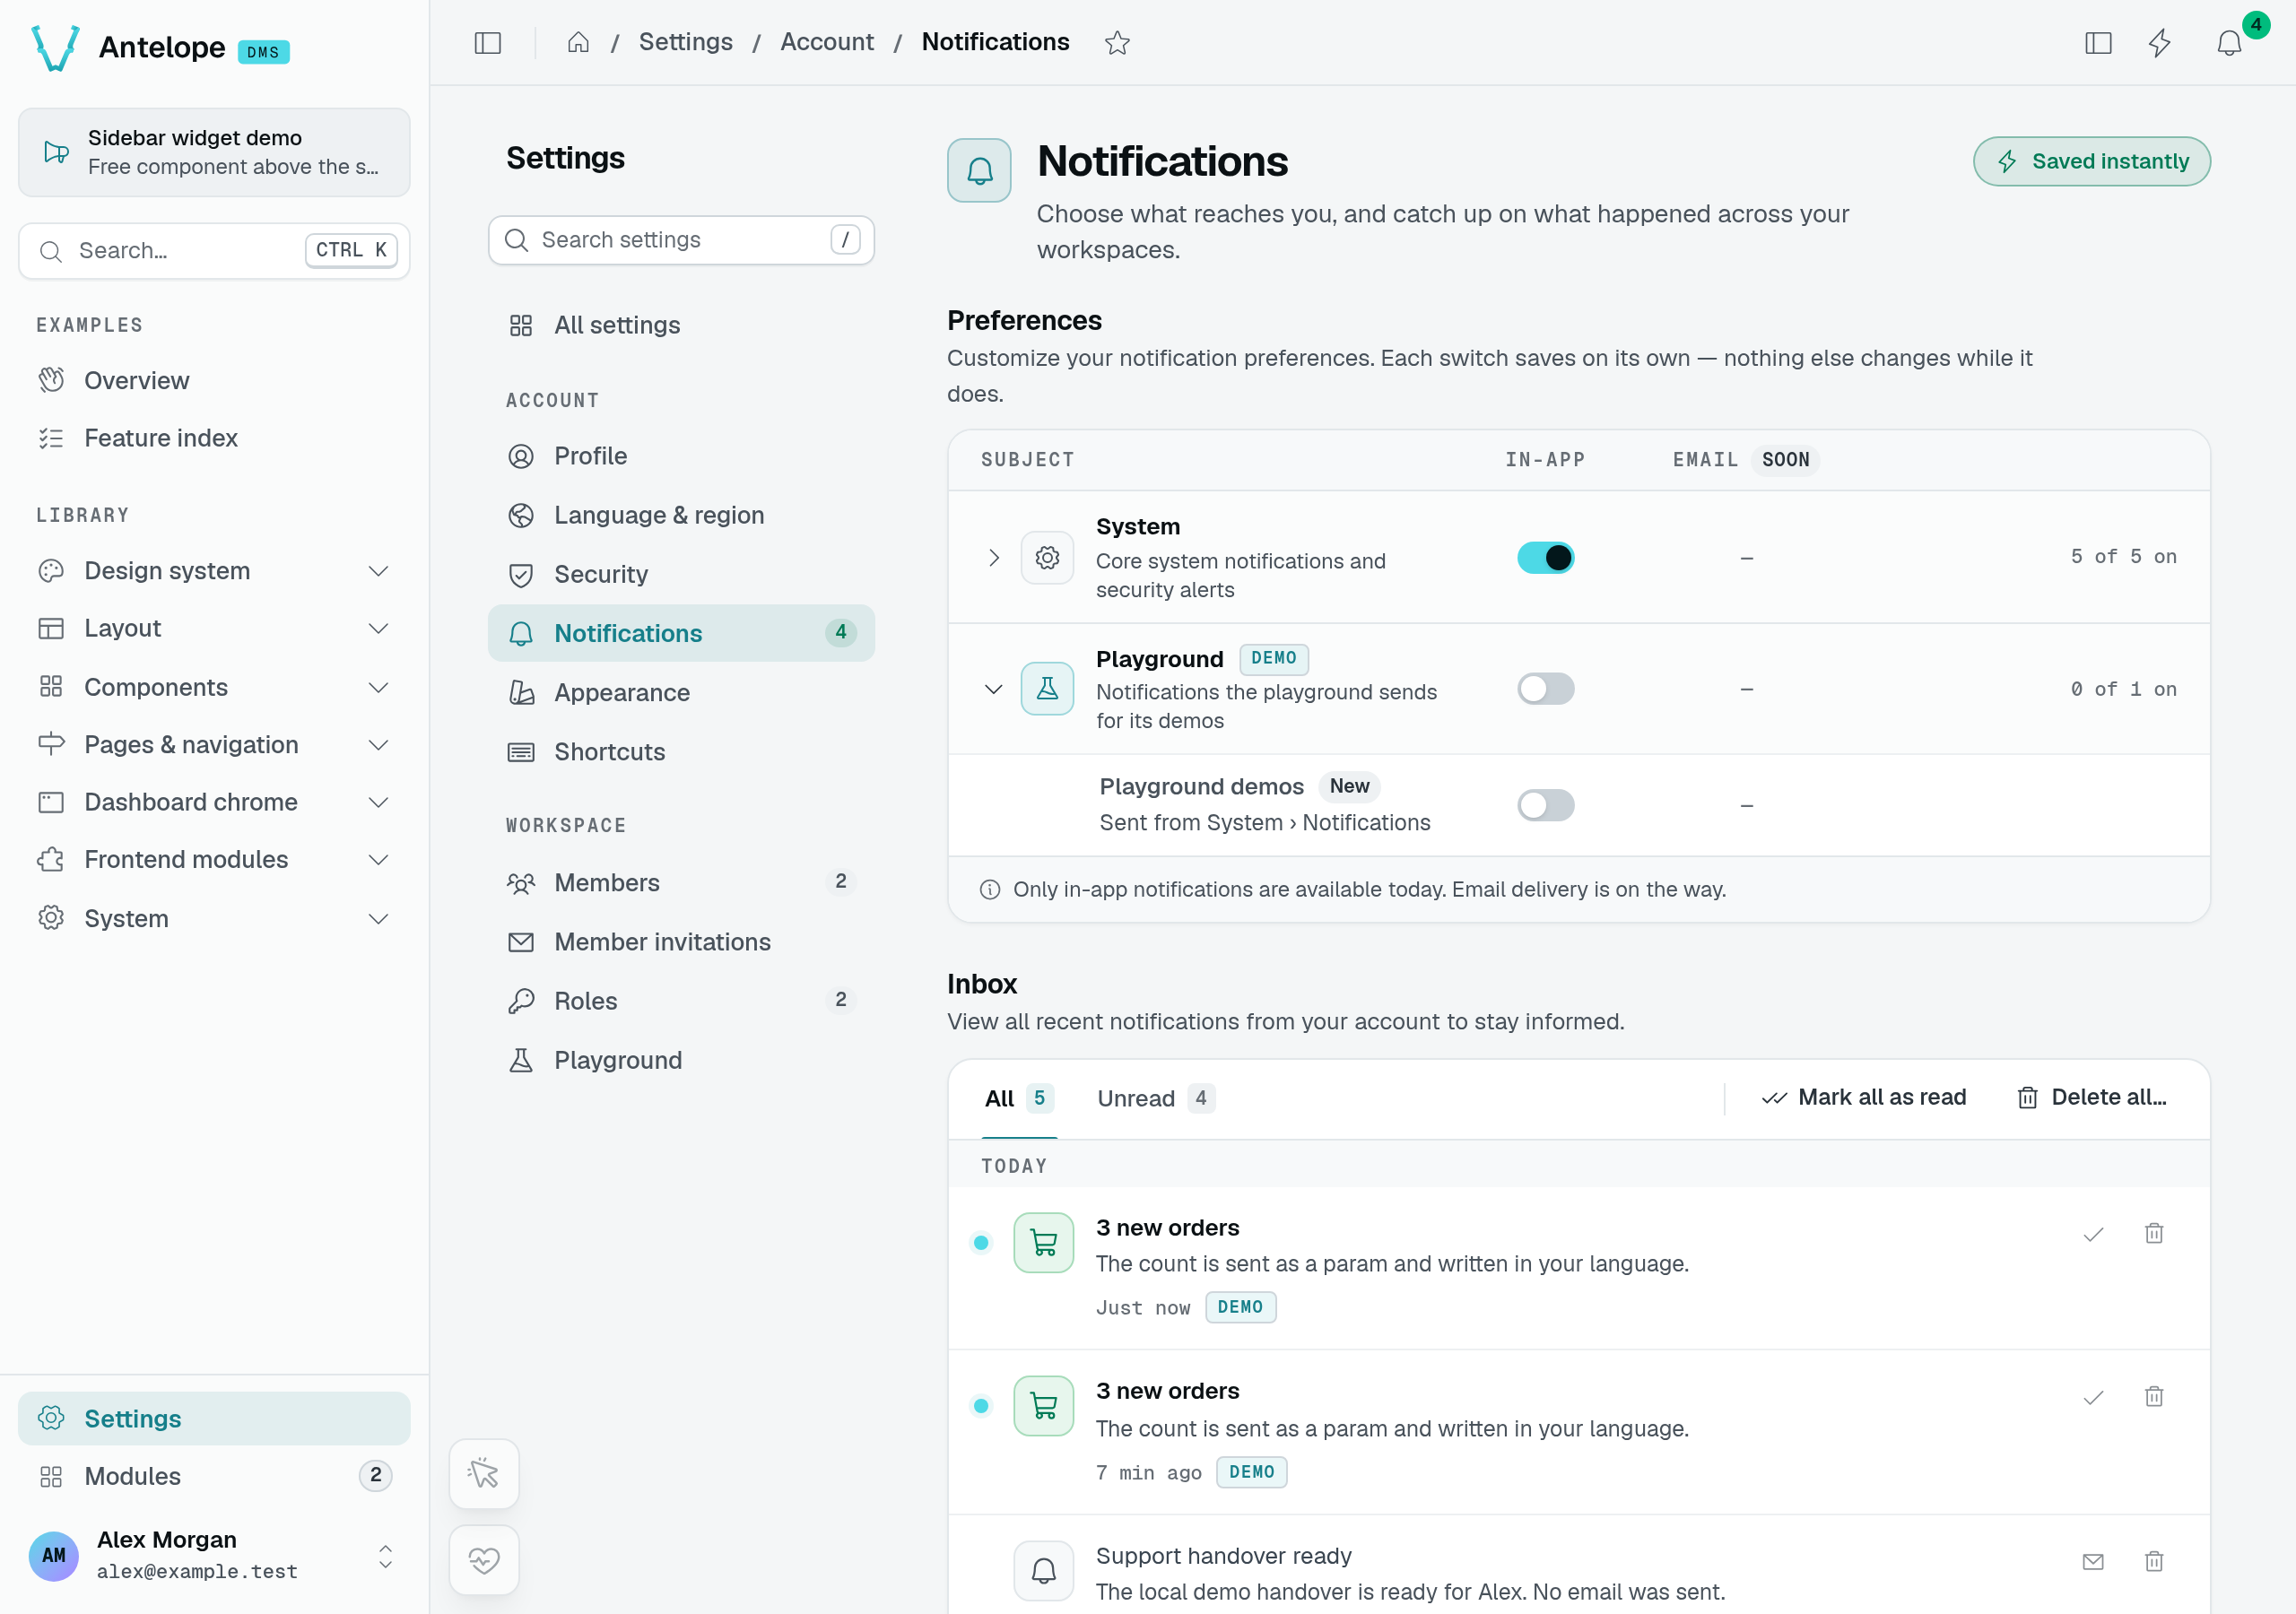This screenshot has height=1614, width=2296.
Task: Open the bell notifications icon in top bar
Action: point(2229,43)
